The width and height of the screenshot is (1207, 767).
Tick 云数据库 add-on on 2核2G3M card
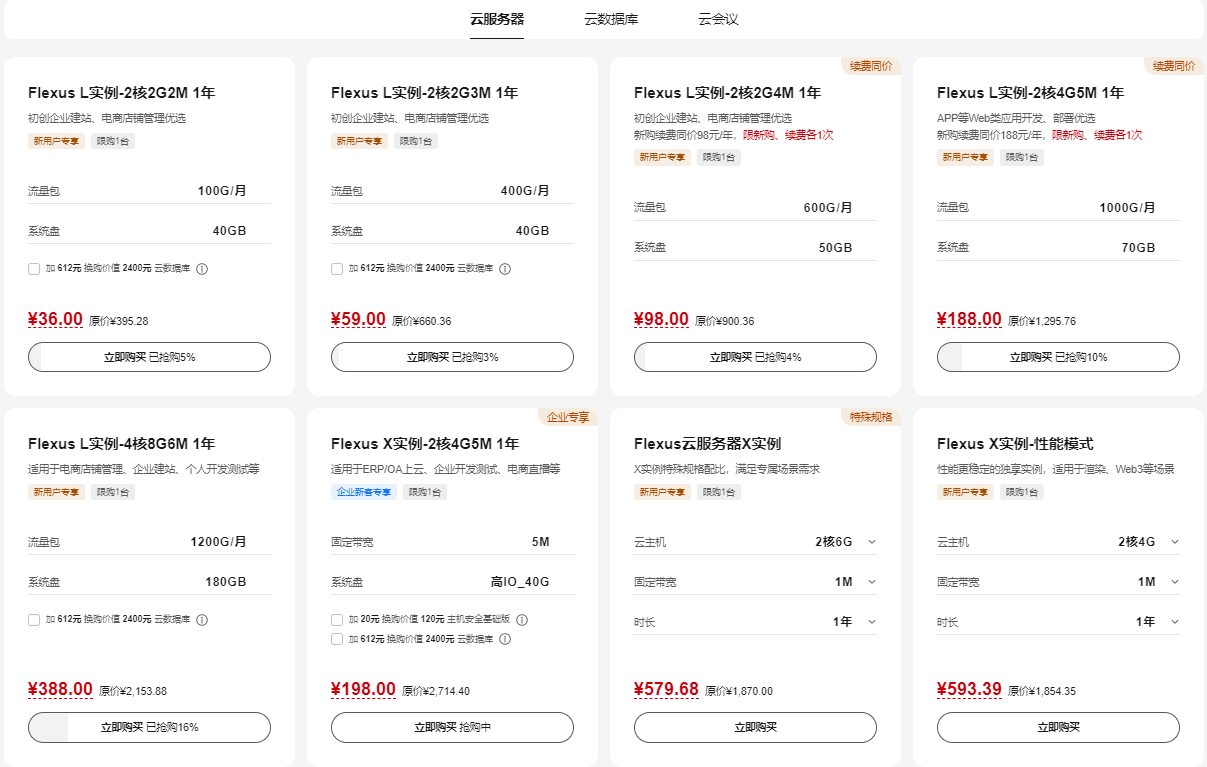[337, 269]
